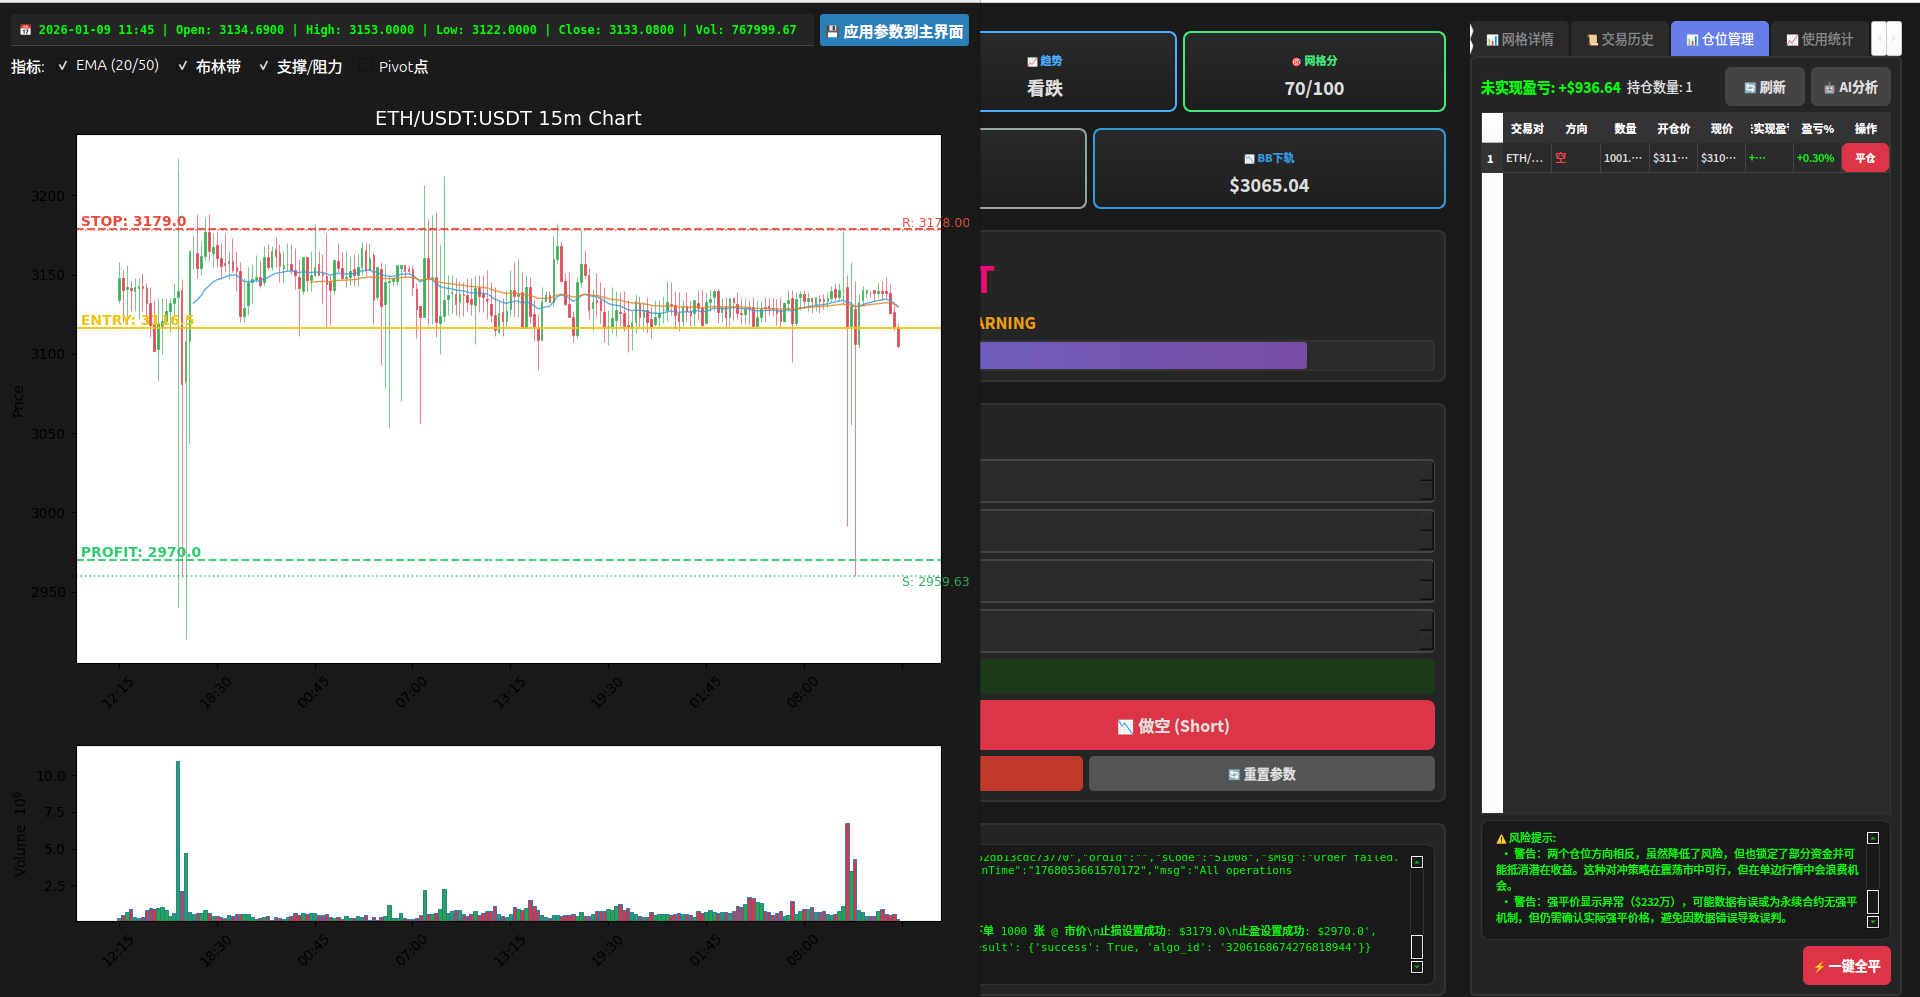Click the AI分析 robot icon

pos(1831,87)
